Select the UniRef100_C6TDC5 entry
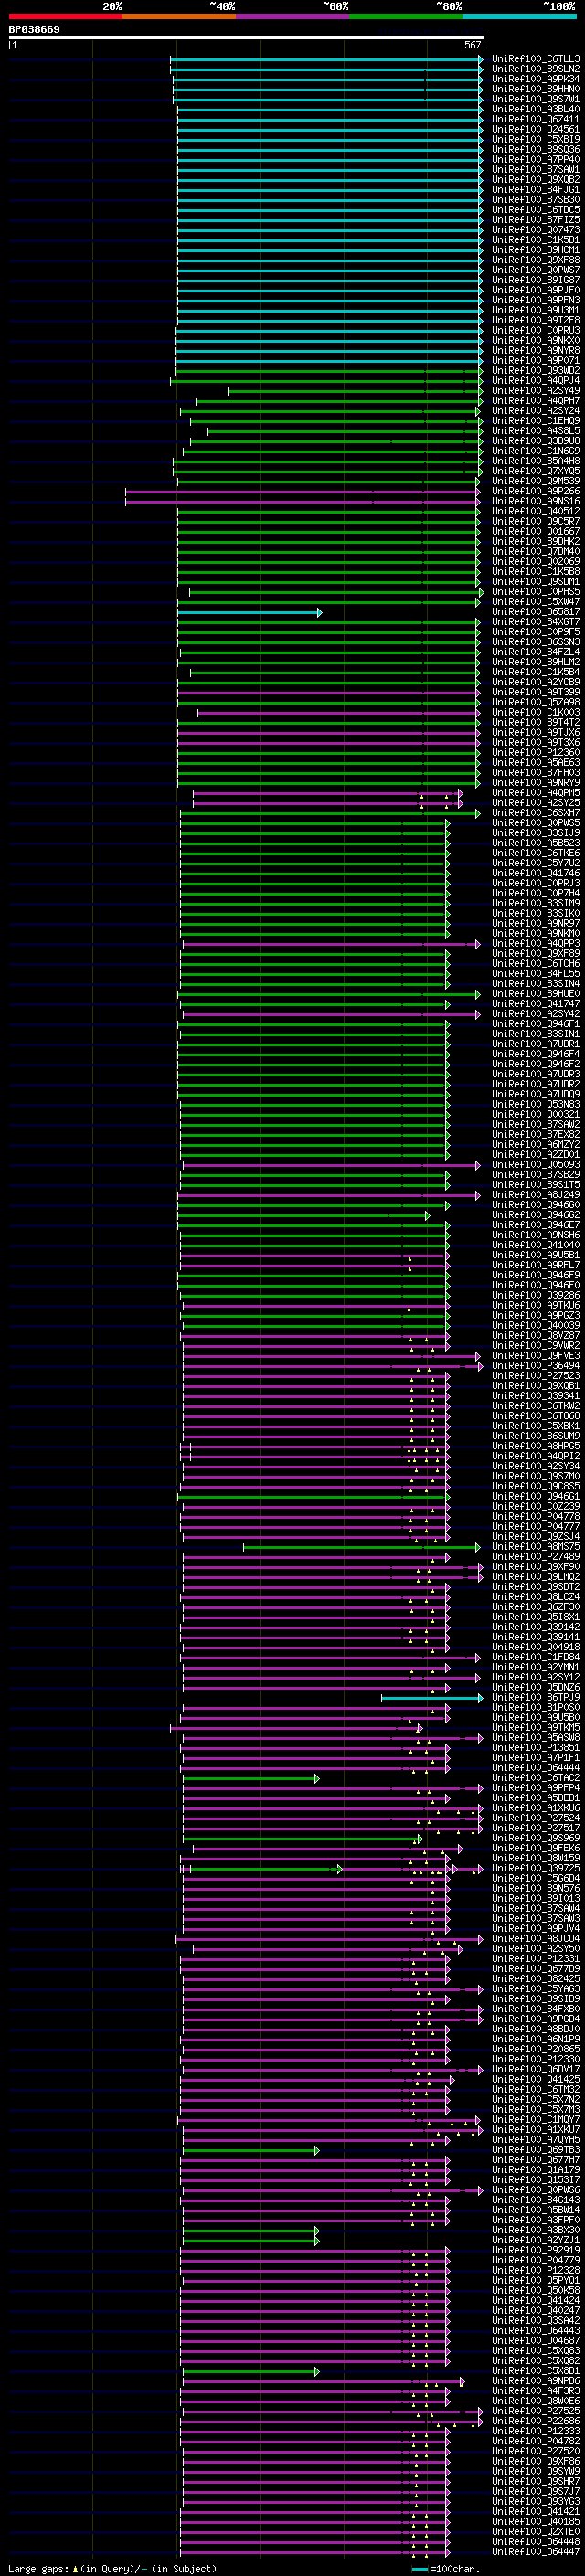Viewport: 585px width, 2576px height. pos(535,210)
